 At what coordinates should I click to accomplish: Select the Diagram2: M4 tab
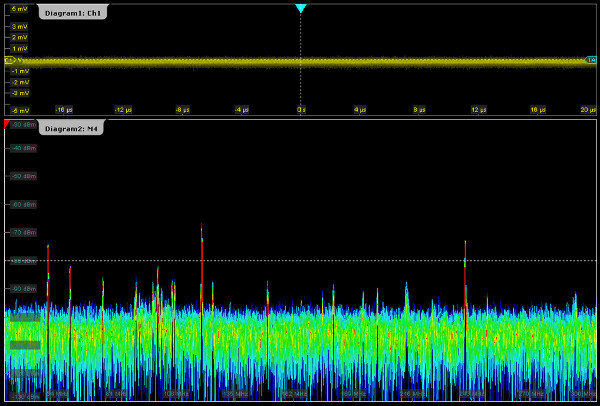point(71,128)
